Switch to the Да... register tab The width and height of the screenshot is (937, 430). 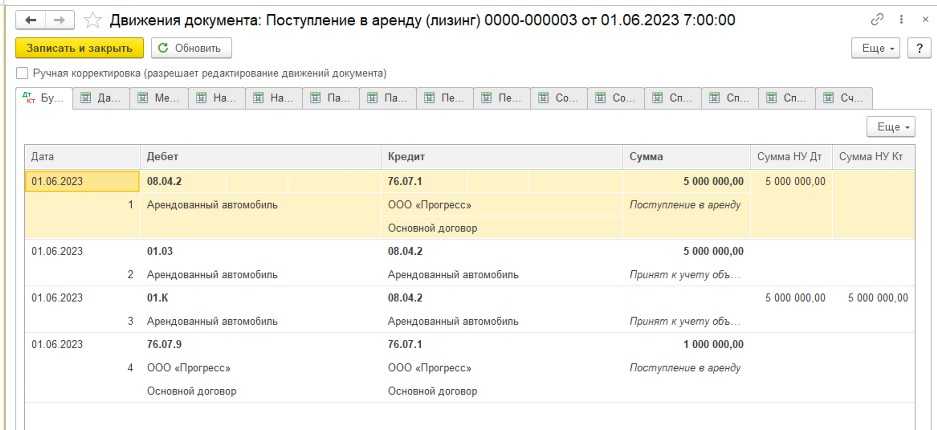pyautogui.click(x=101, y=99)
